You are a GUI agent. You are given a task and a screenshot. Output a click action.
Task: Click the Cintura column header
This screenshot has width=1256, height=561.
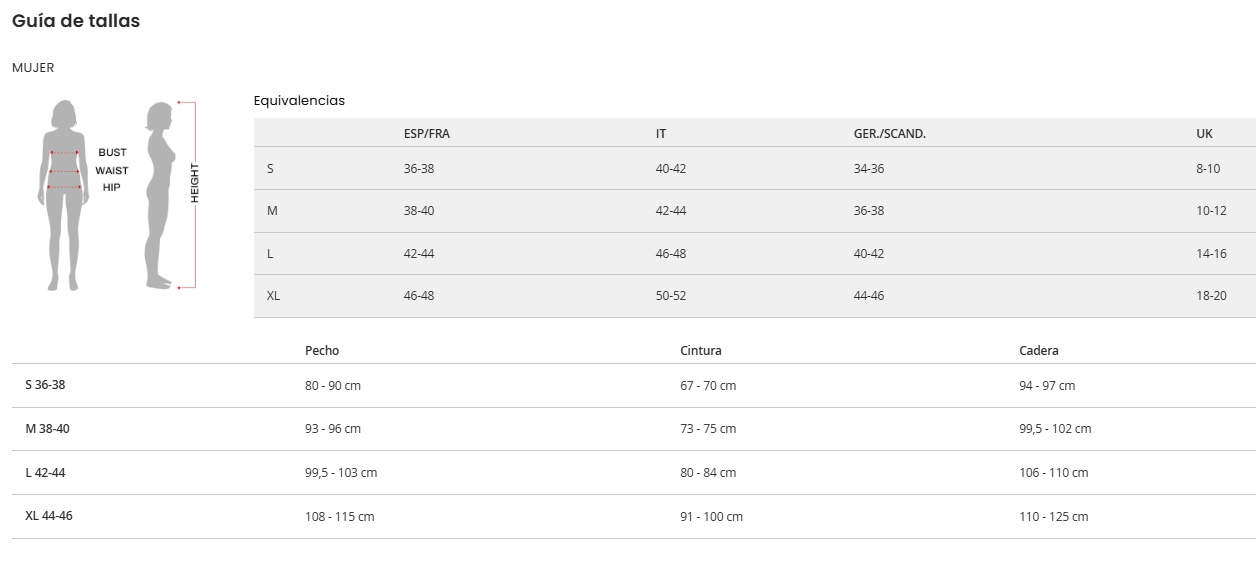[701, 351]
